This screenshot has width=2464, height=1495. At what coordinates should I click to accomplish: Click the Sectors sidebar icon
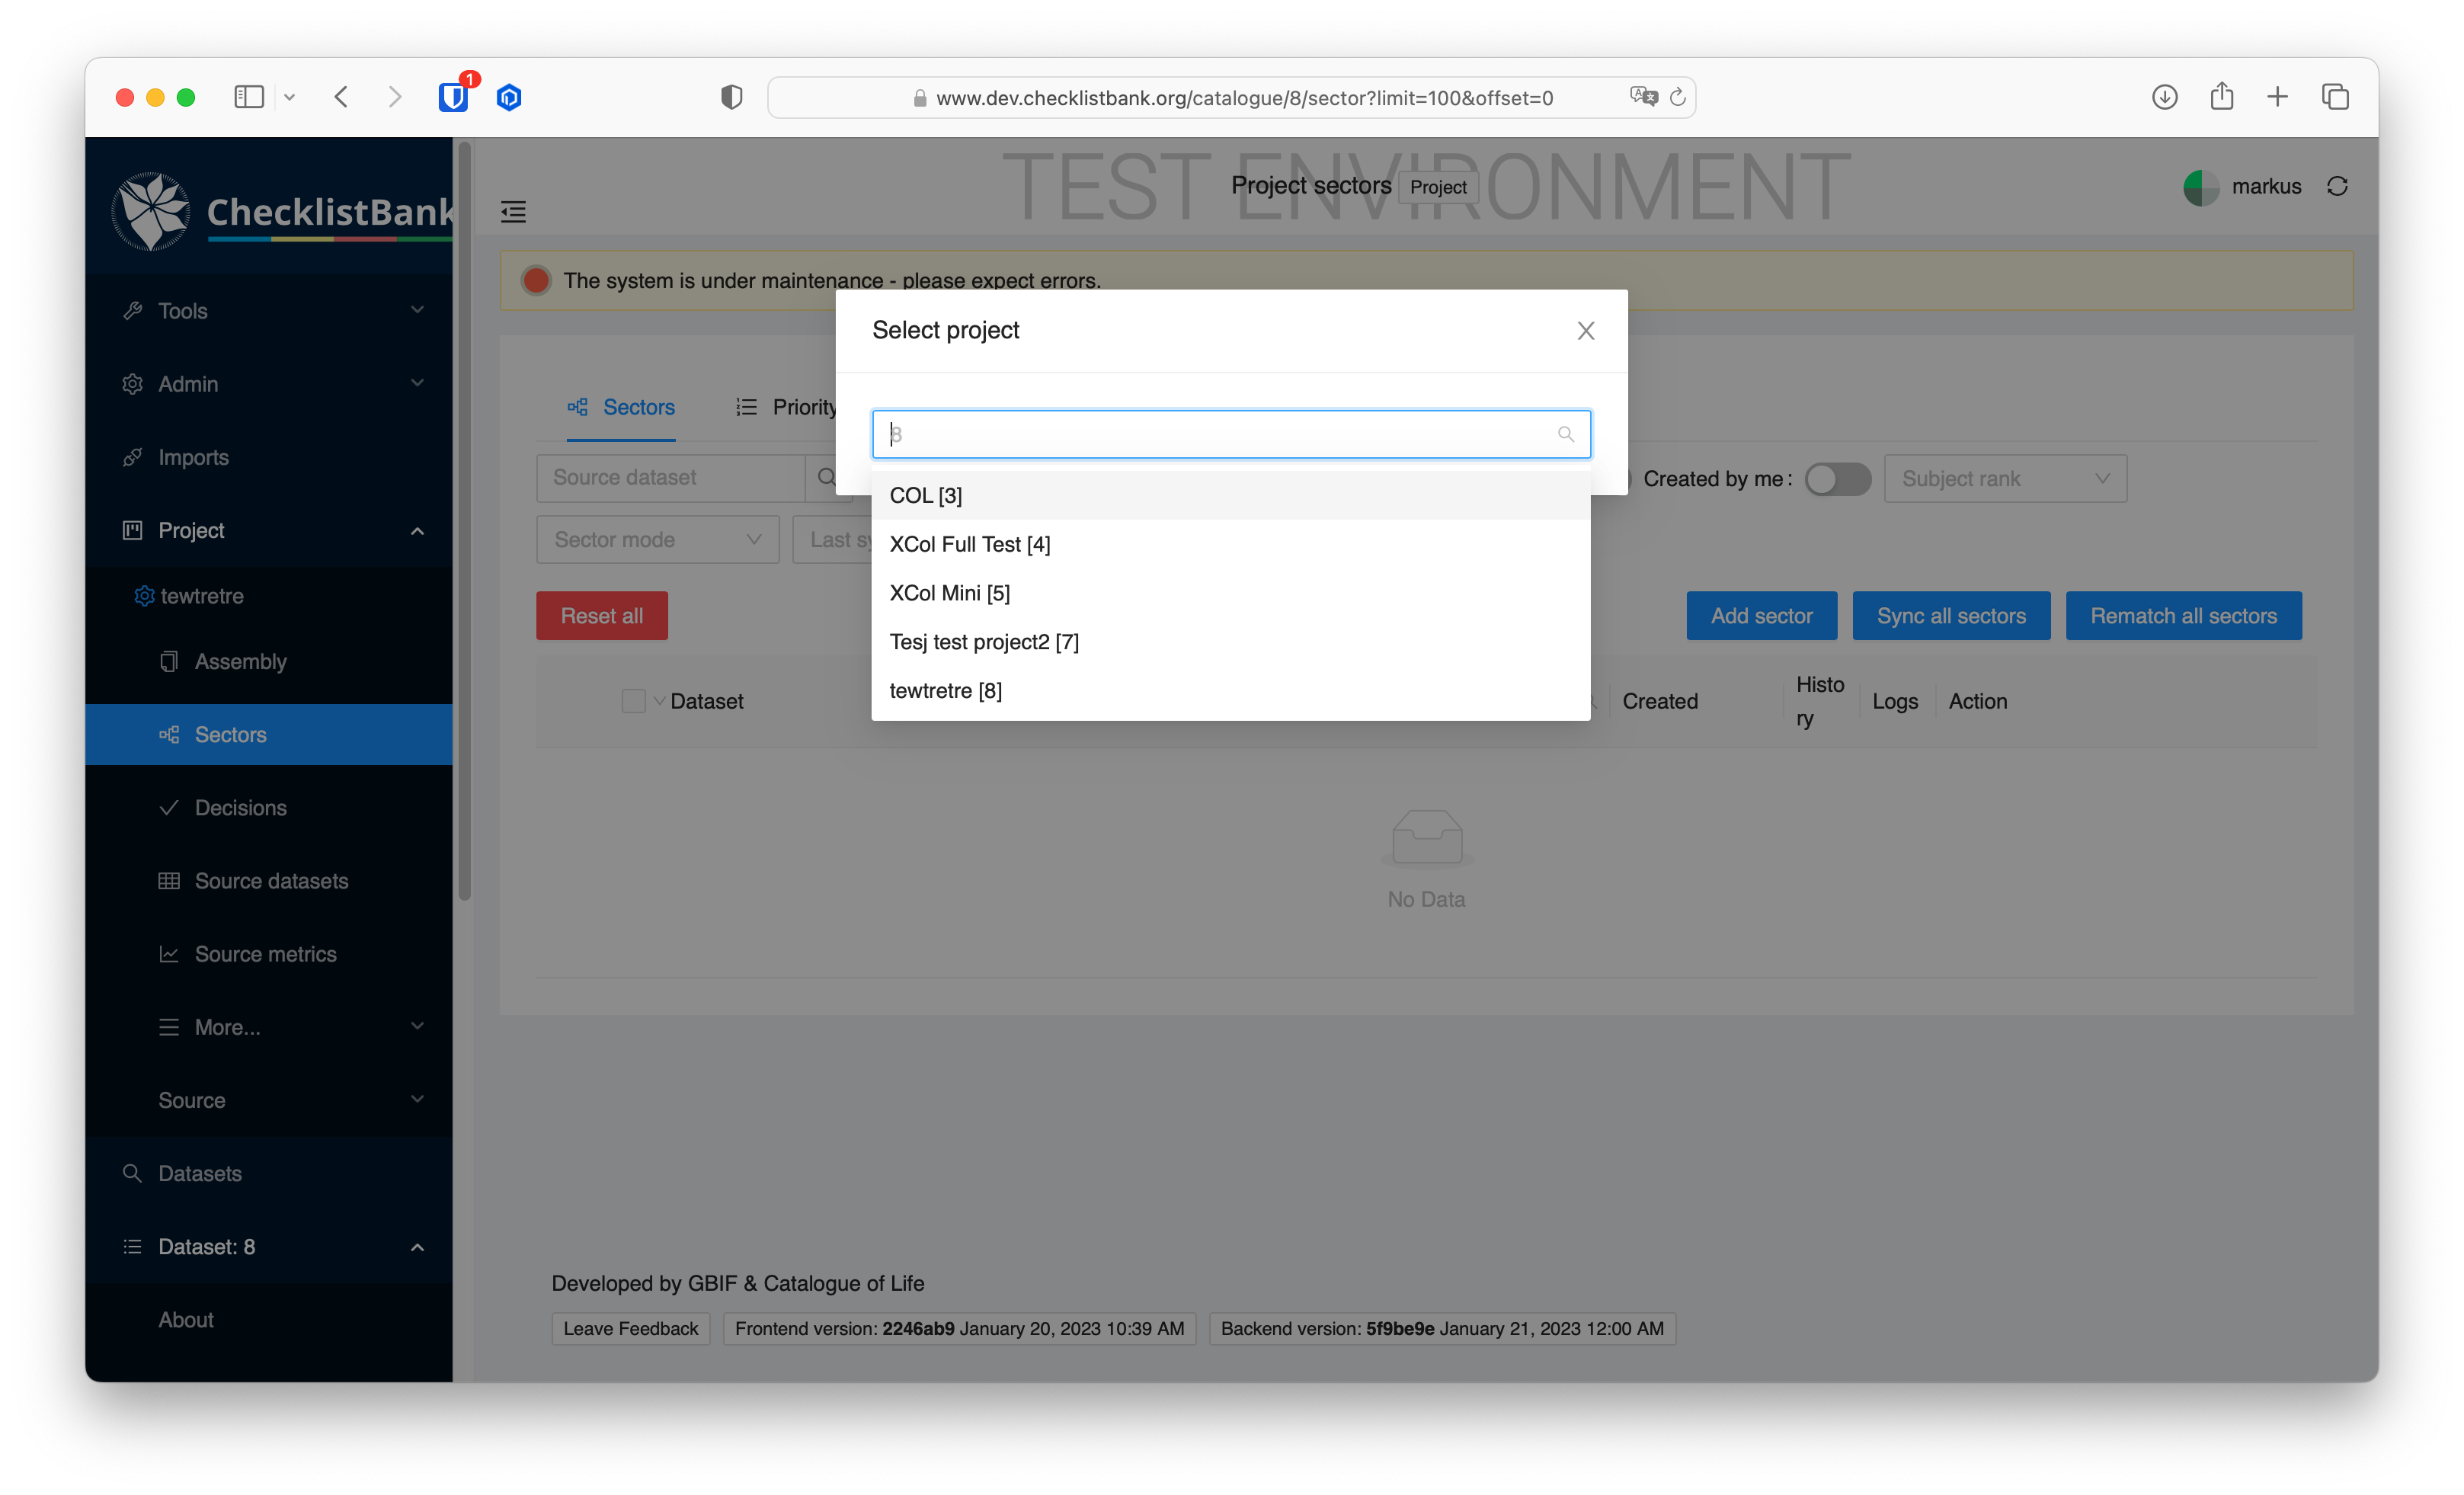tap(169, 734)
